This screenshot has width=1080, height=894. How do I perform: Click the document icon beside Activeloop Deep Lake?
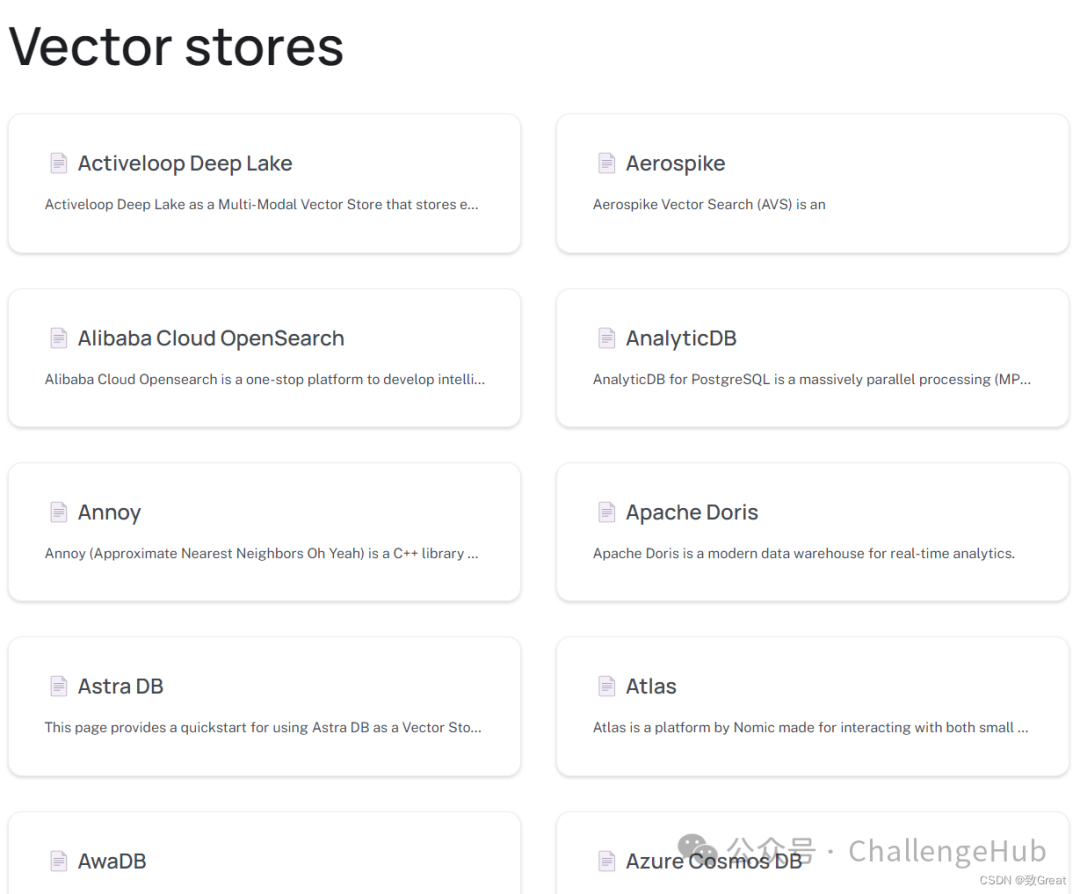59,163
